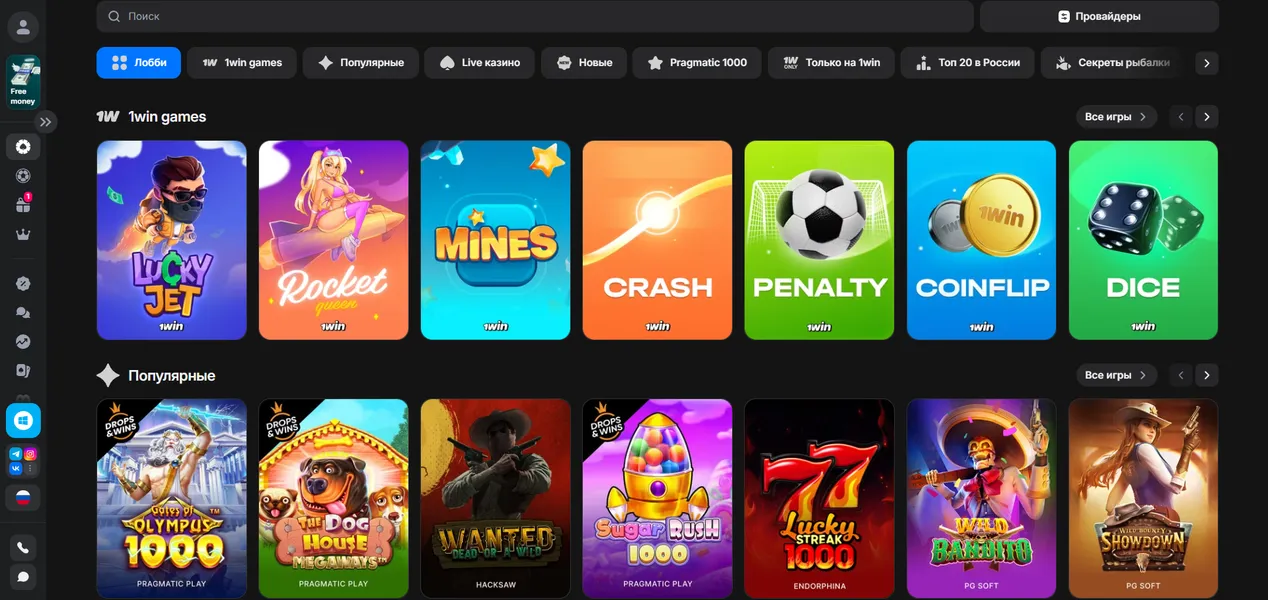The width and height of the screenshot is (1268, 600).
Task: Open Russian flag language selector
Action: pos(23,497)
